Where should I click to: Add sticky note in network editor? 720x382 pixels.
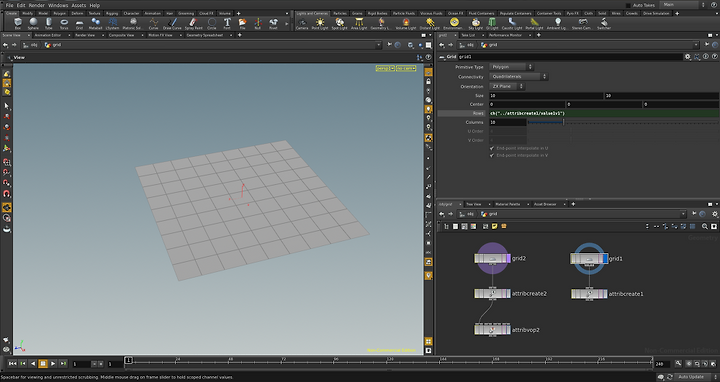pyautogui.click(x=495, y=226)
